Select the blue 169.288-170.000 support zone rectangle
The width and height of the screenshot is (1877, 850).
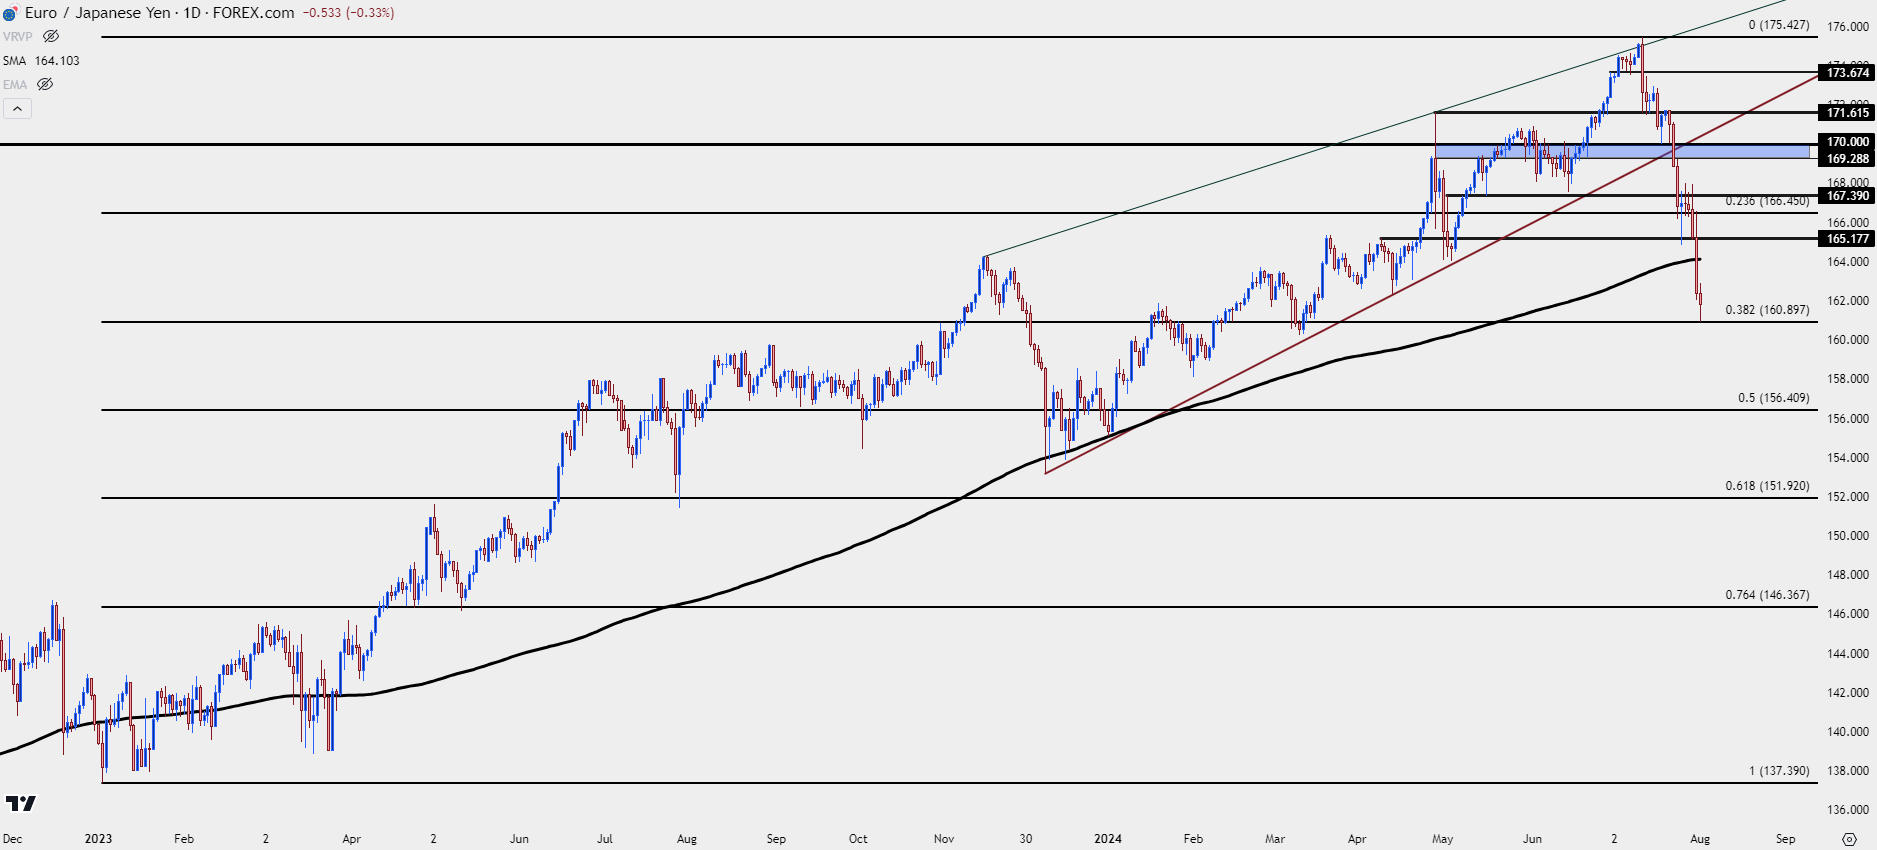[1622, 151]
